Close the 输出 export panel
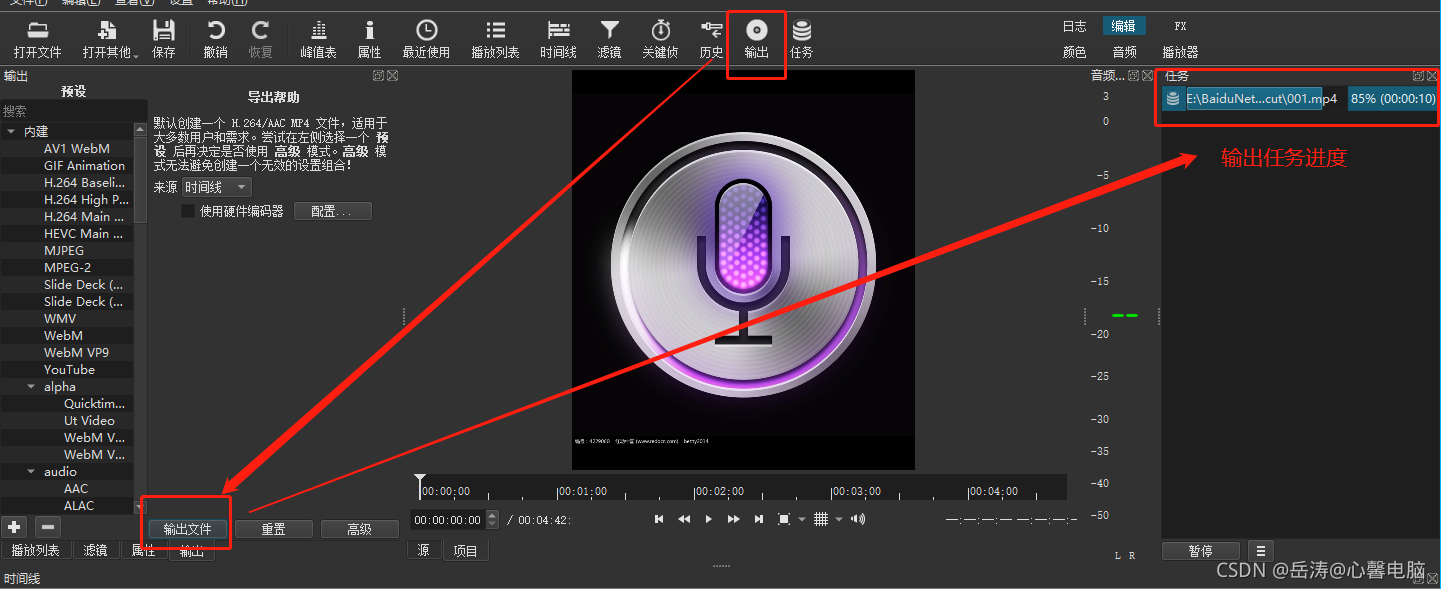The width and height of the screenshot is (1441, 589). [x=392, y=76]
